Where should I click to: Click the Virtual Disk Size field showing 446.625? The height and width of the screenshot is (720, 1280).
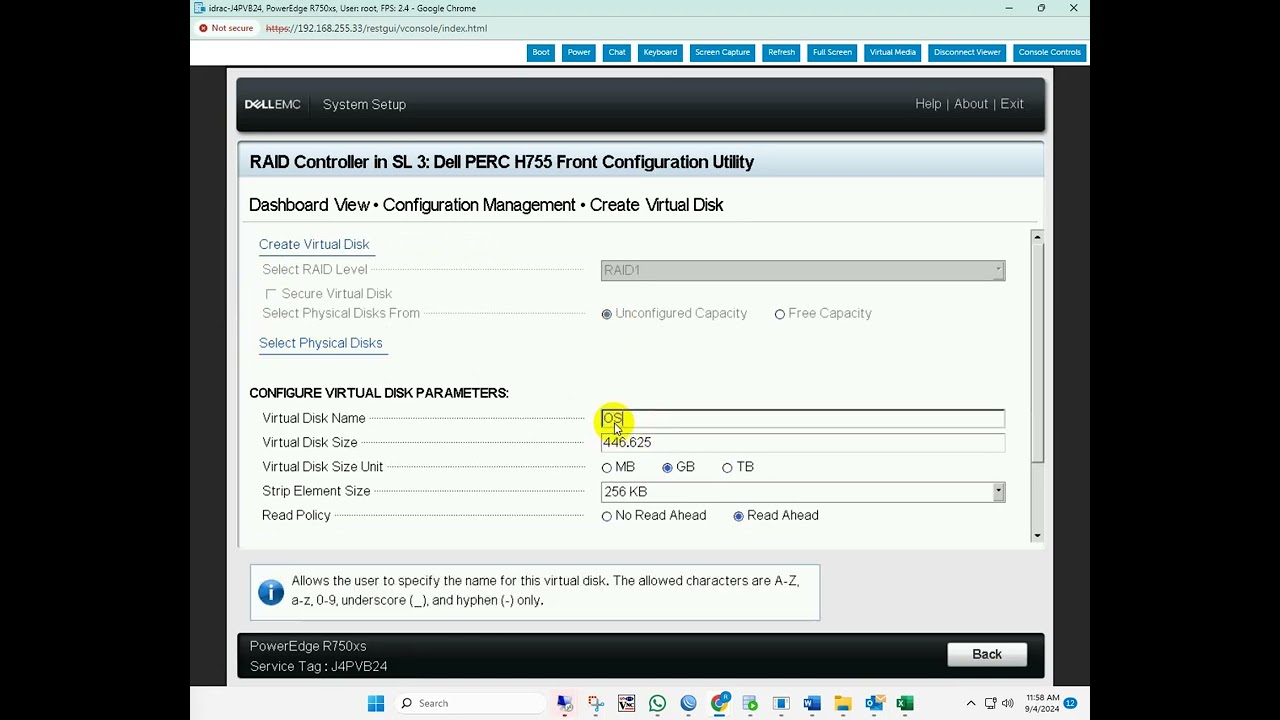click(x=803, y=442)
